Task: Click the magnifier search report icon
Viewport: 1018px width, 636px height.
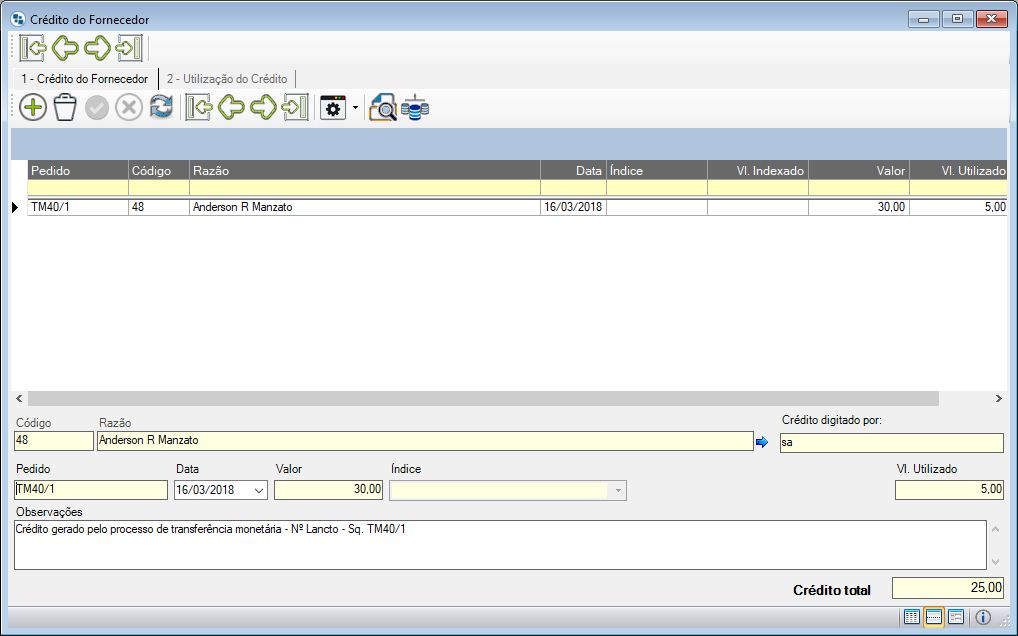Action: tap(383, 108)
